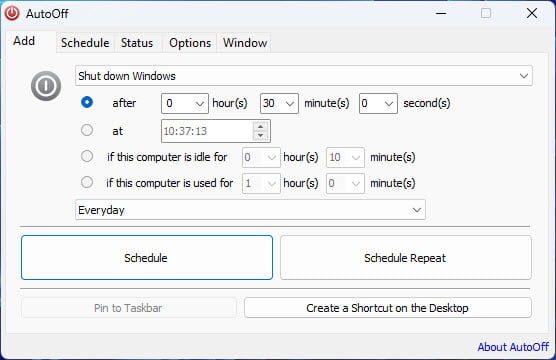Switch to the Options tab
The height and width of the screenshot is (360, 556).
tap(190, 43)
